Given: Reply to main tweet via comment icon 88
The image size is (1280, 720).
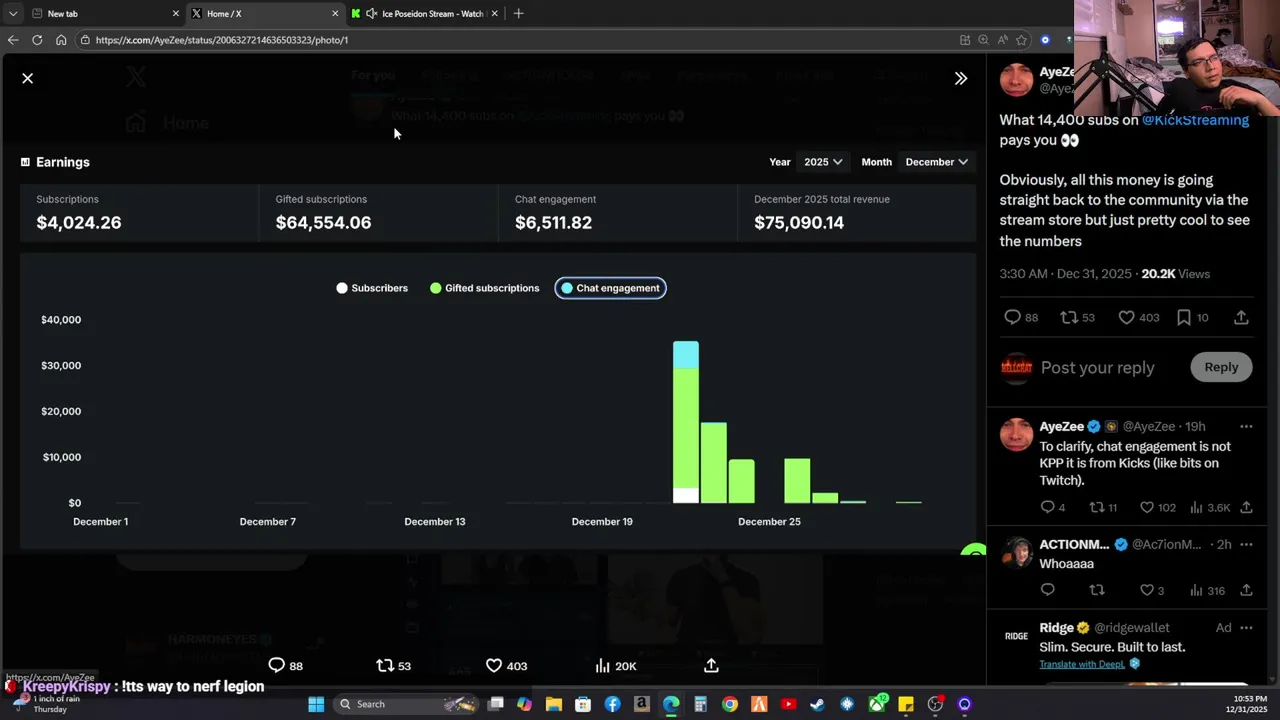Looking at the screenshot, I should (x=1021, y=317).
